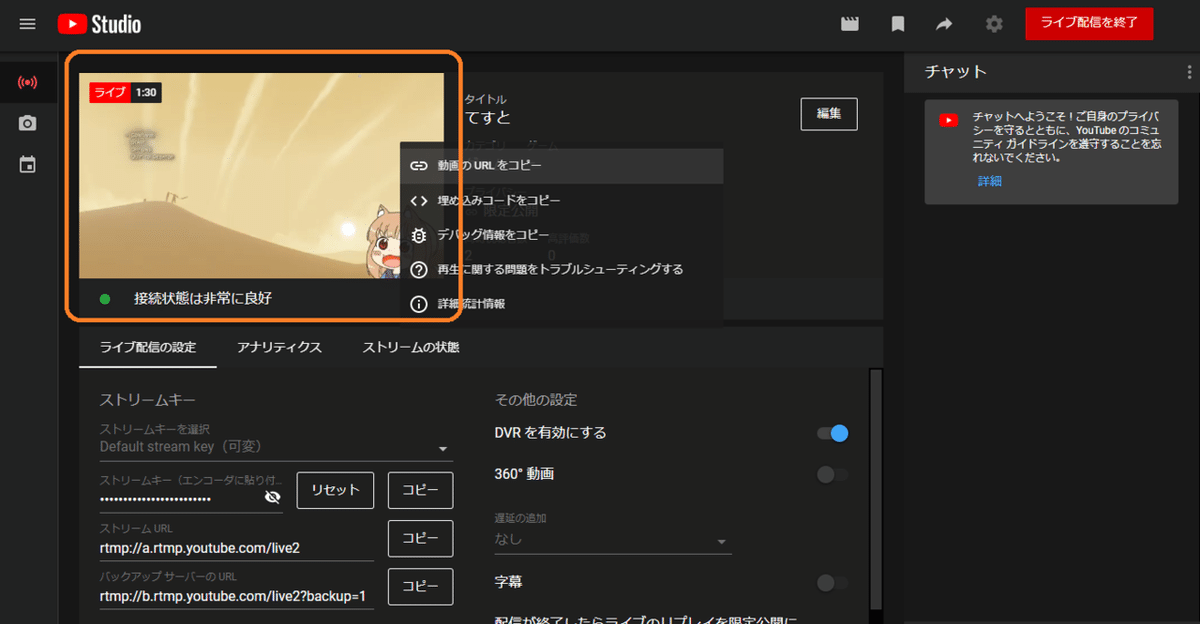Click the bookmark icon in the top bar
Viewport: 1200px width, 624px height.
(x=897, y=23)
